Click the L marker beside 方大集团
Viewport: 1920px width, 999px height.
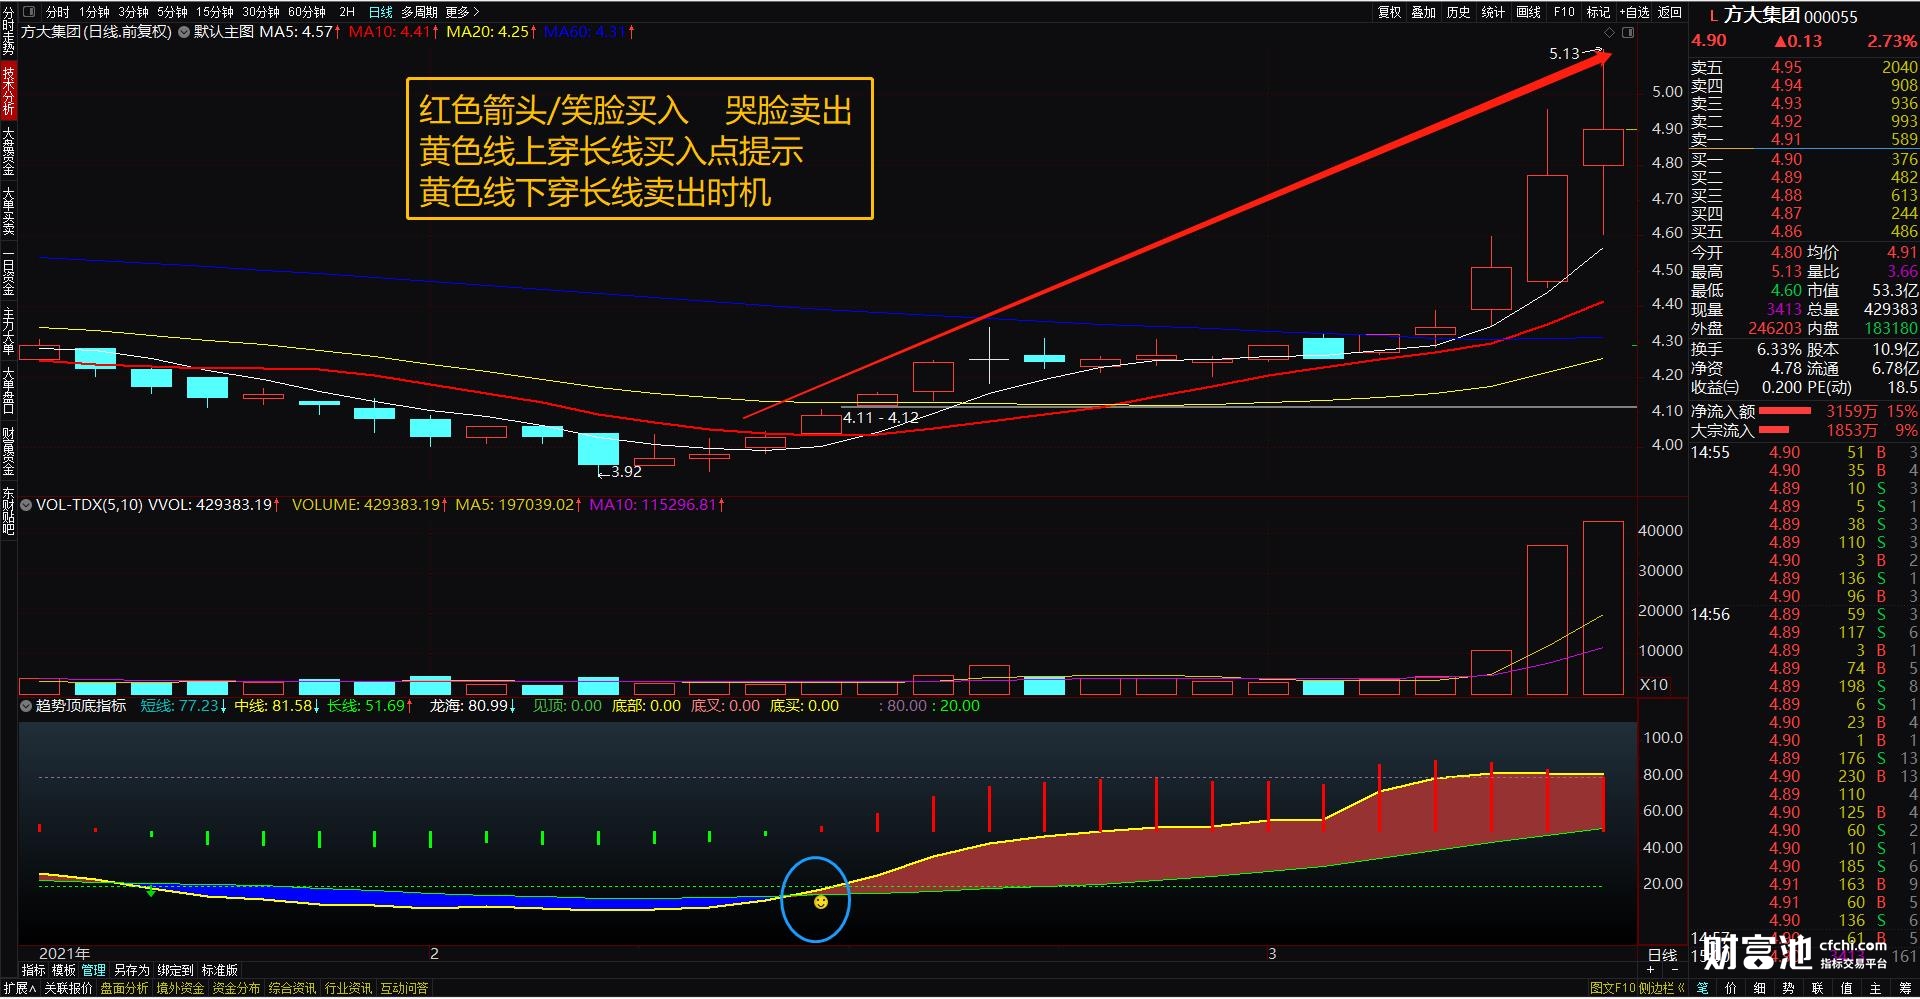pos(1713,16)
